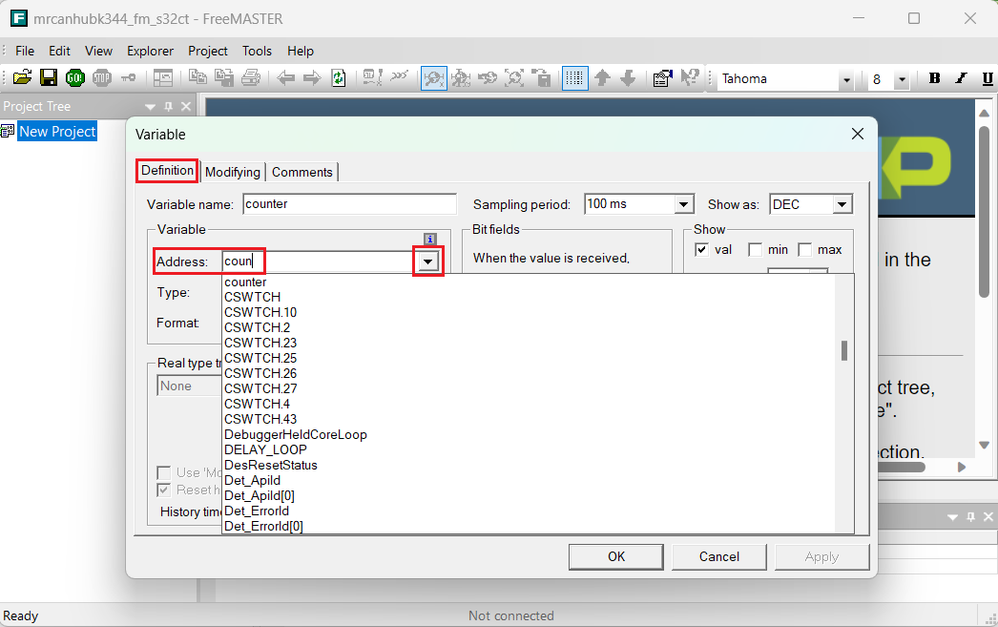
Task: Toggle italic formatting in the toolbar
Action: click(961, 78)
